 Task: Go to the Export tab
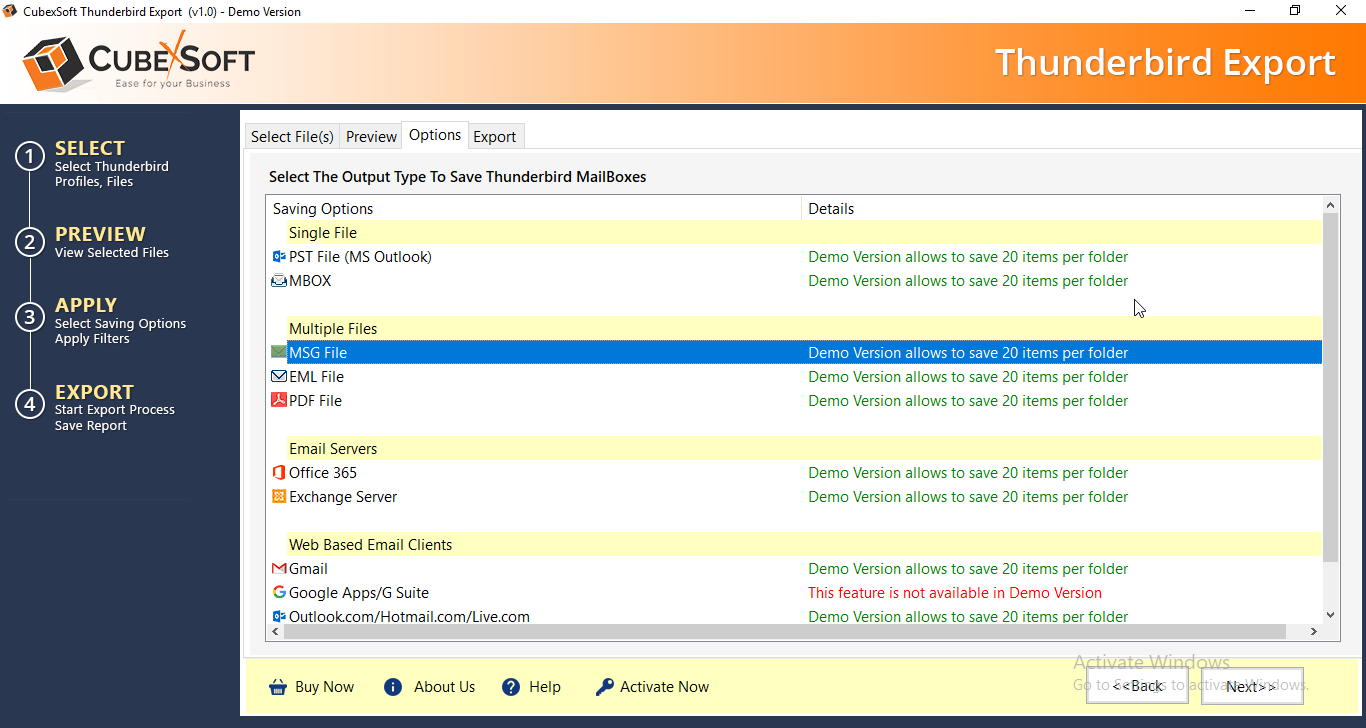coord(495,137)
